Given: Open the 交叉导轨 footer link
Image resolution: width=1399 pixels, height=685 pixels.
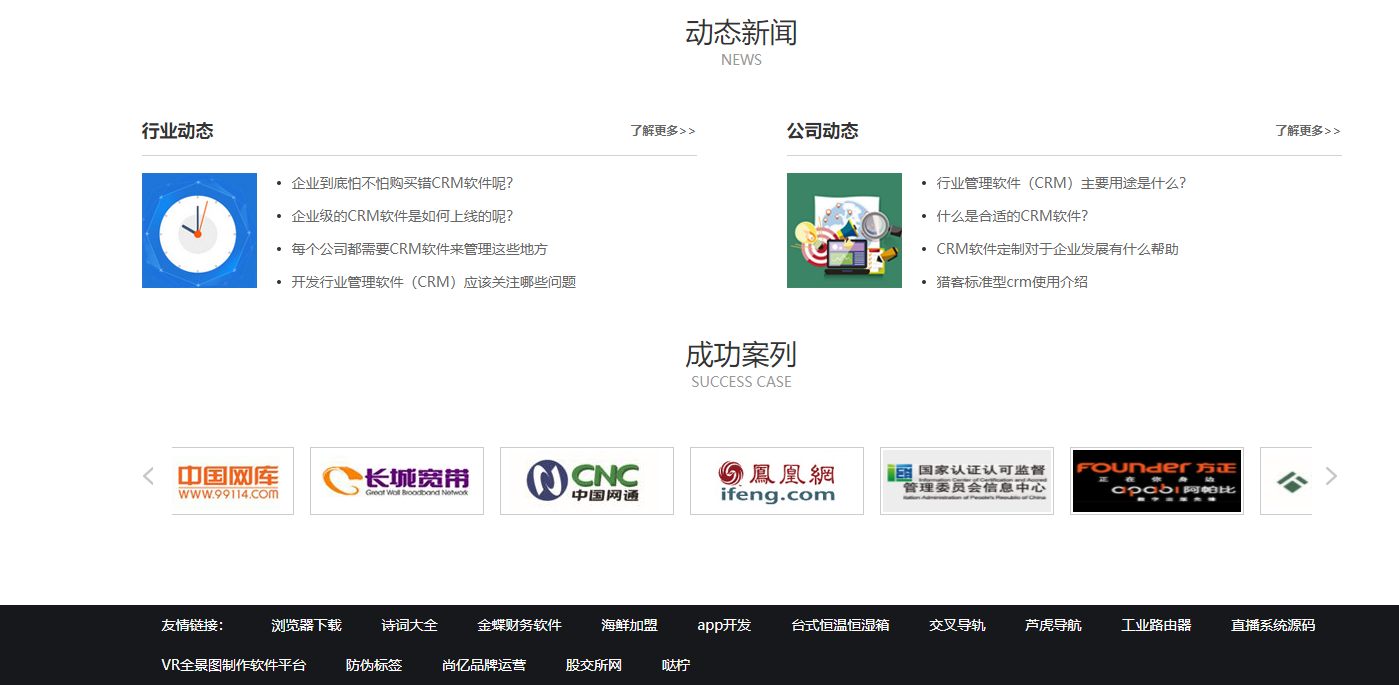Looking at the screenshot, I should pos(957,625).
